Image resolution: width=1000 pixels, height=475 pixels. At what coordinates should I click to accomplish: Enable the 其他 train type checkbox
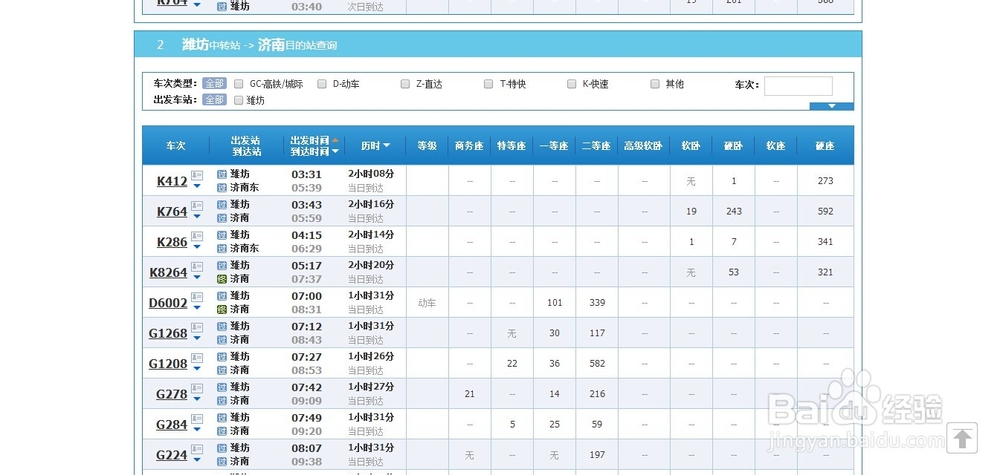pyautogui.click(x=655, y=84)
